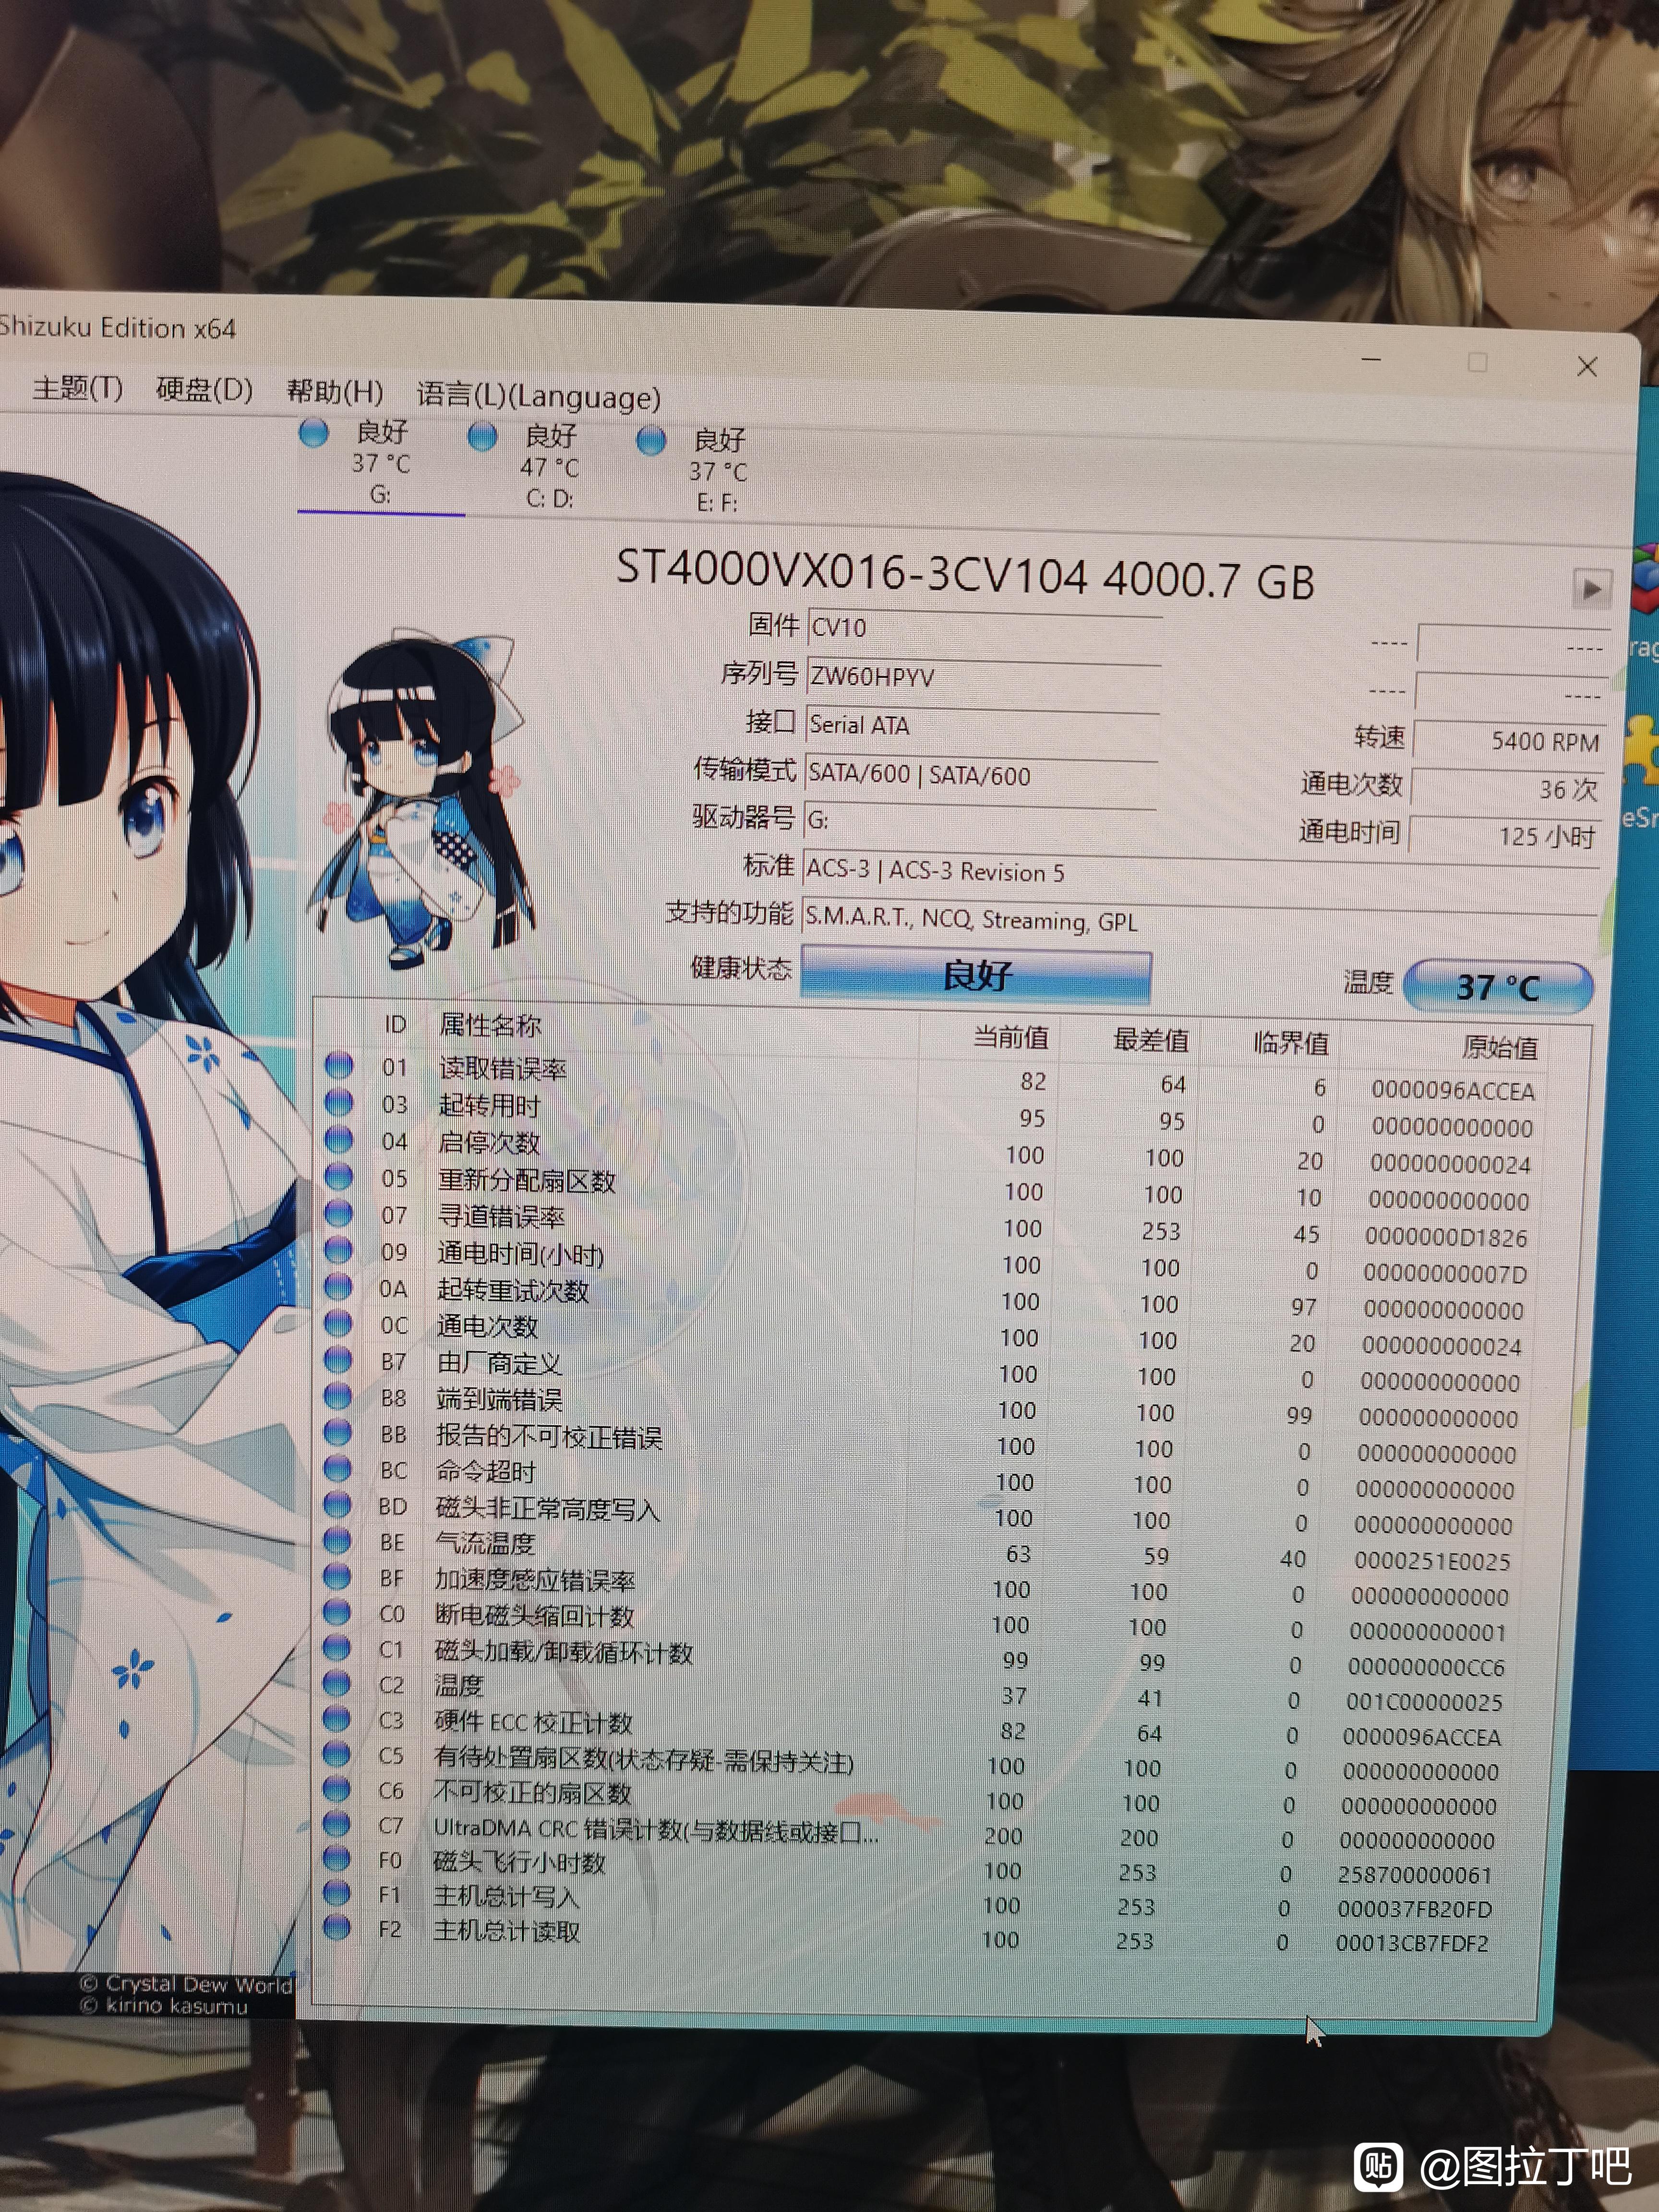Click the status orb for C0 断电磁头缩回计数

point(337,1613)
